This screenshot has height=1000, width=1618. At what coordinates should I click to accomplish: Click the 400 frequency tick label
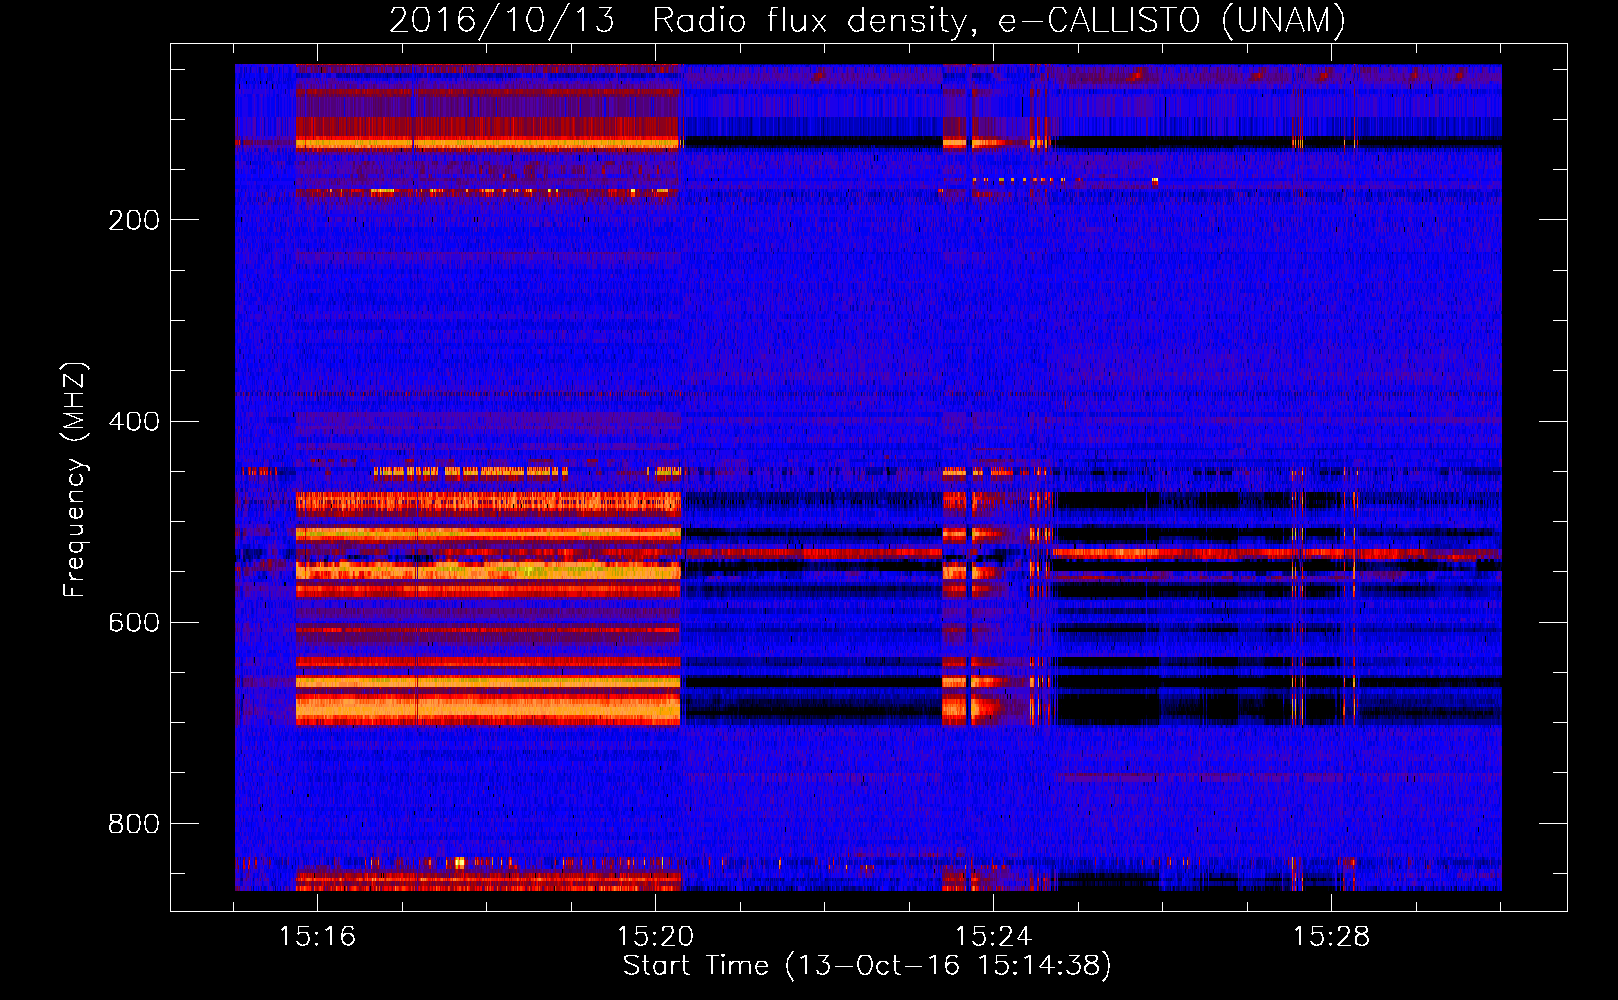(134, 421)
